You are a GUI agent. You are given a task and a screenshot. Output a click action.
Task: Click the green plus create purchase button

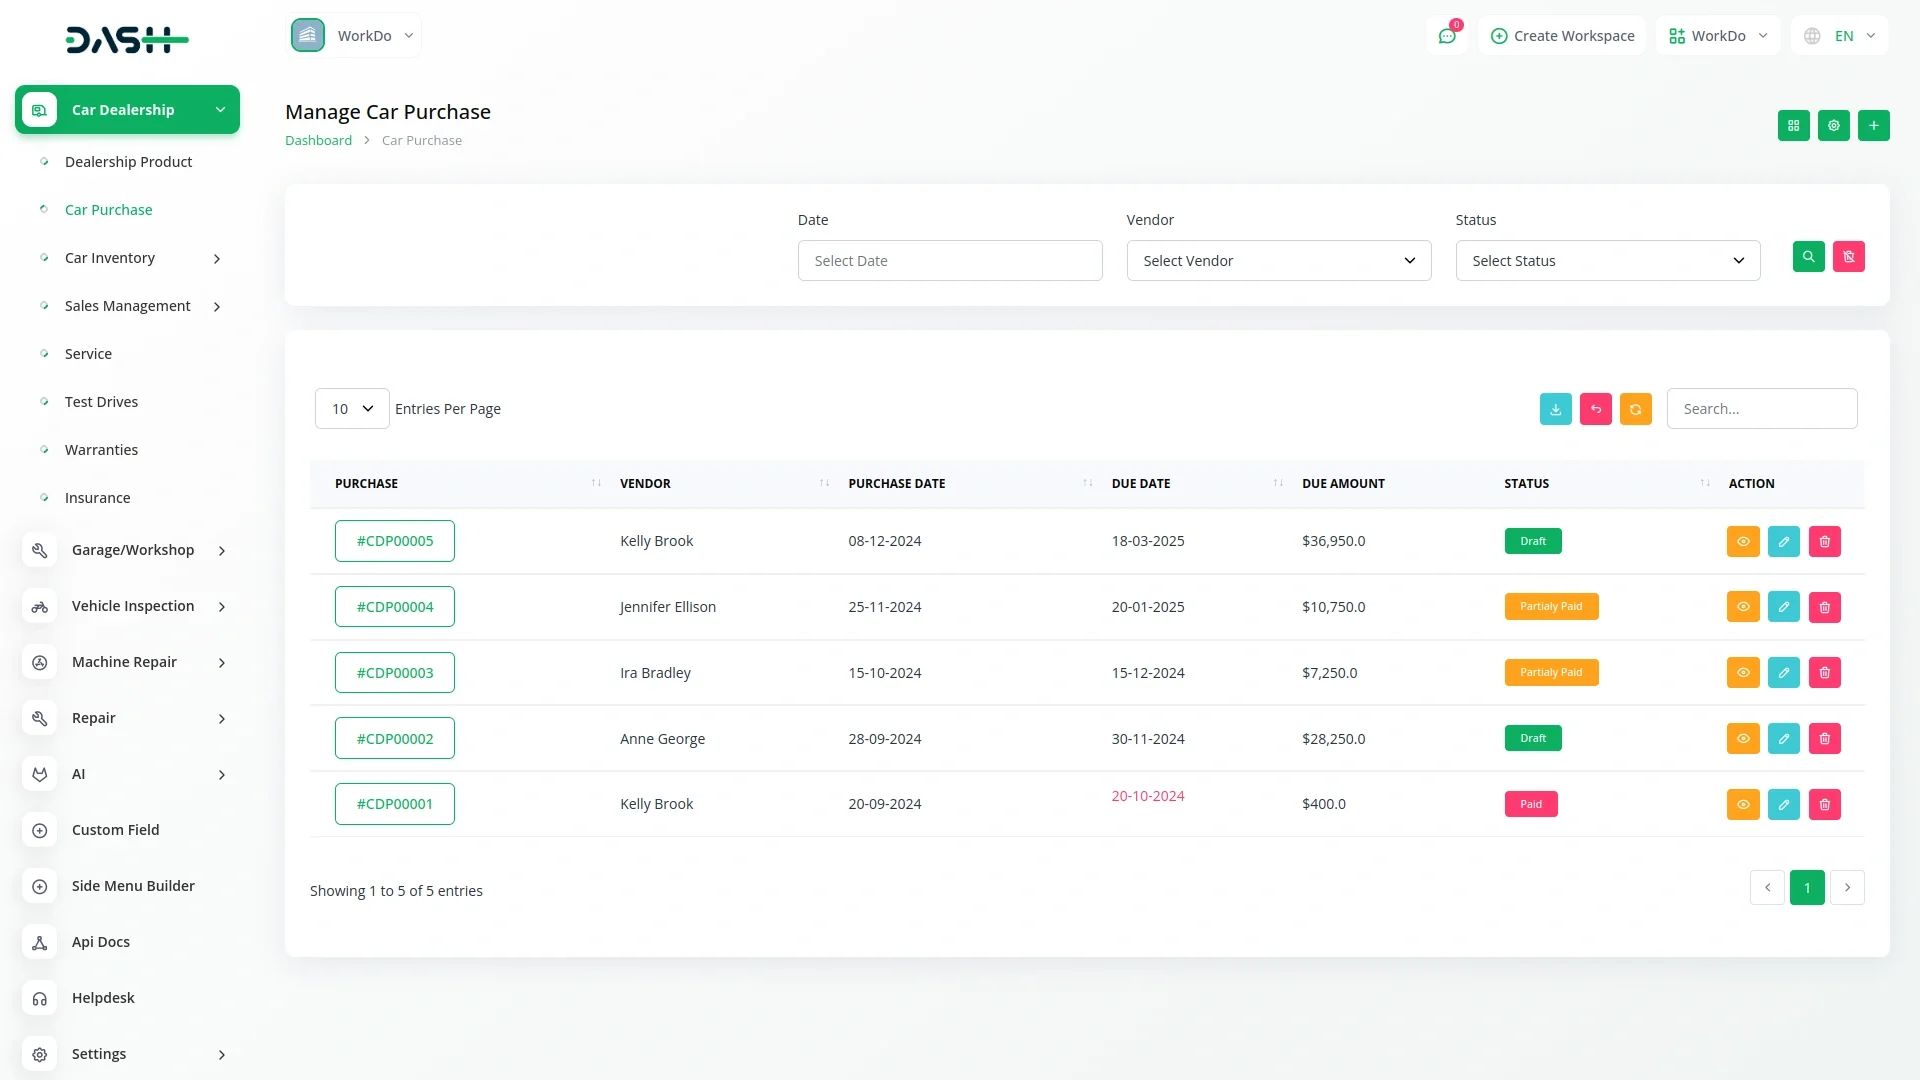pos(1873,126)
